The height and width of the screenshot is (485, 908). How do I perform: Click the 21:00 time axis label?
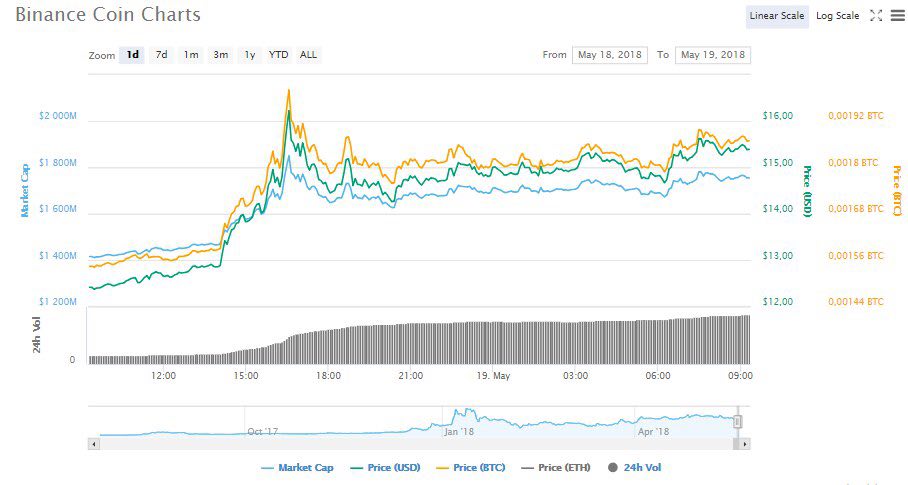coord(411,376)
